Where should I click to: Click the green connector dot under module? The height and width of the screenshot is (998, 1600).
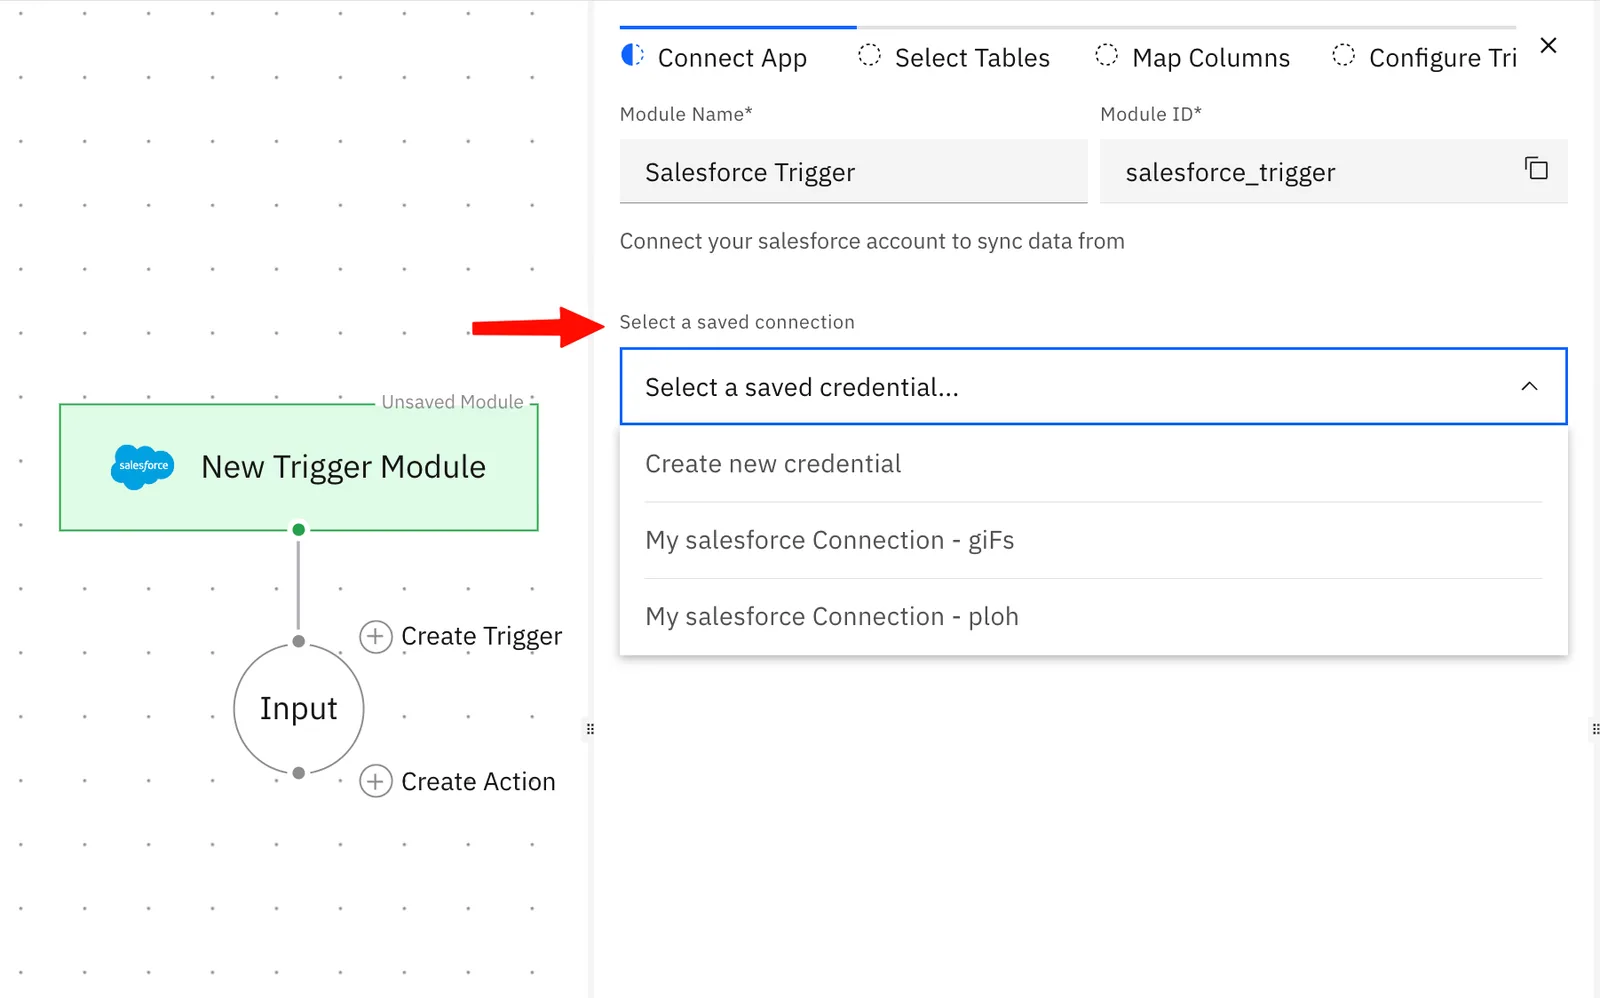point(298,529)
